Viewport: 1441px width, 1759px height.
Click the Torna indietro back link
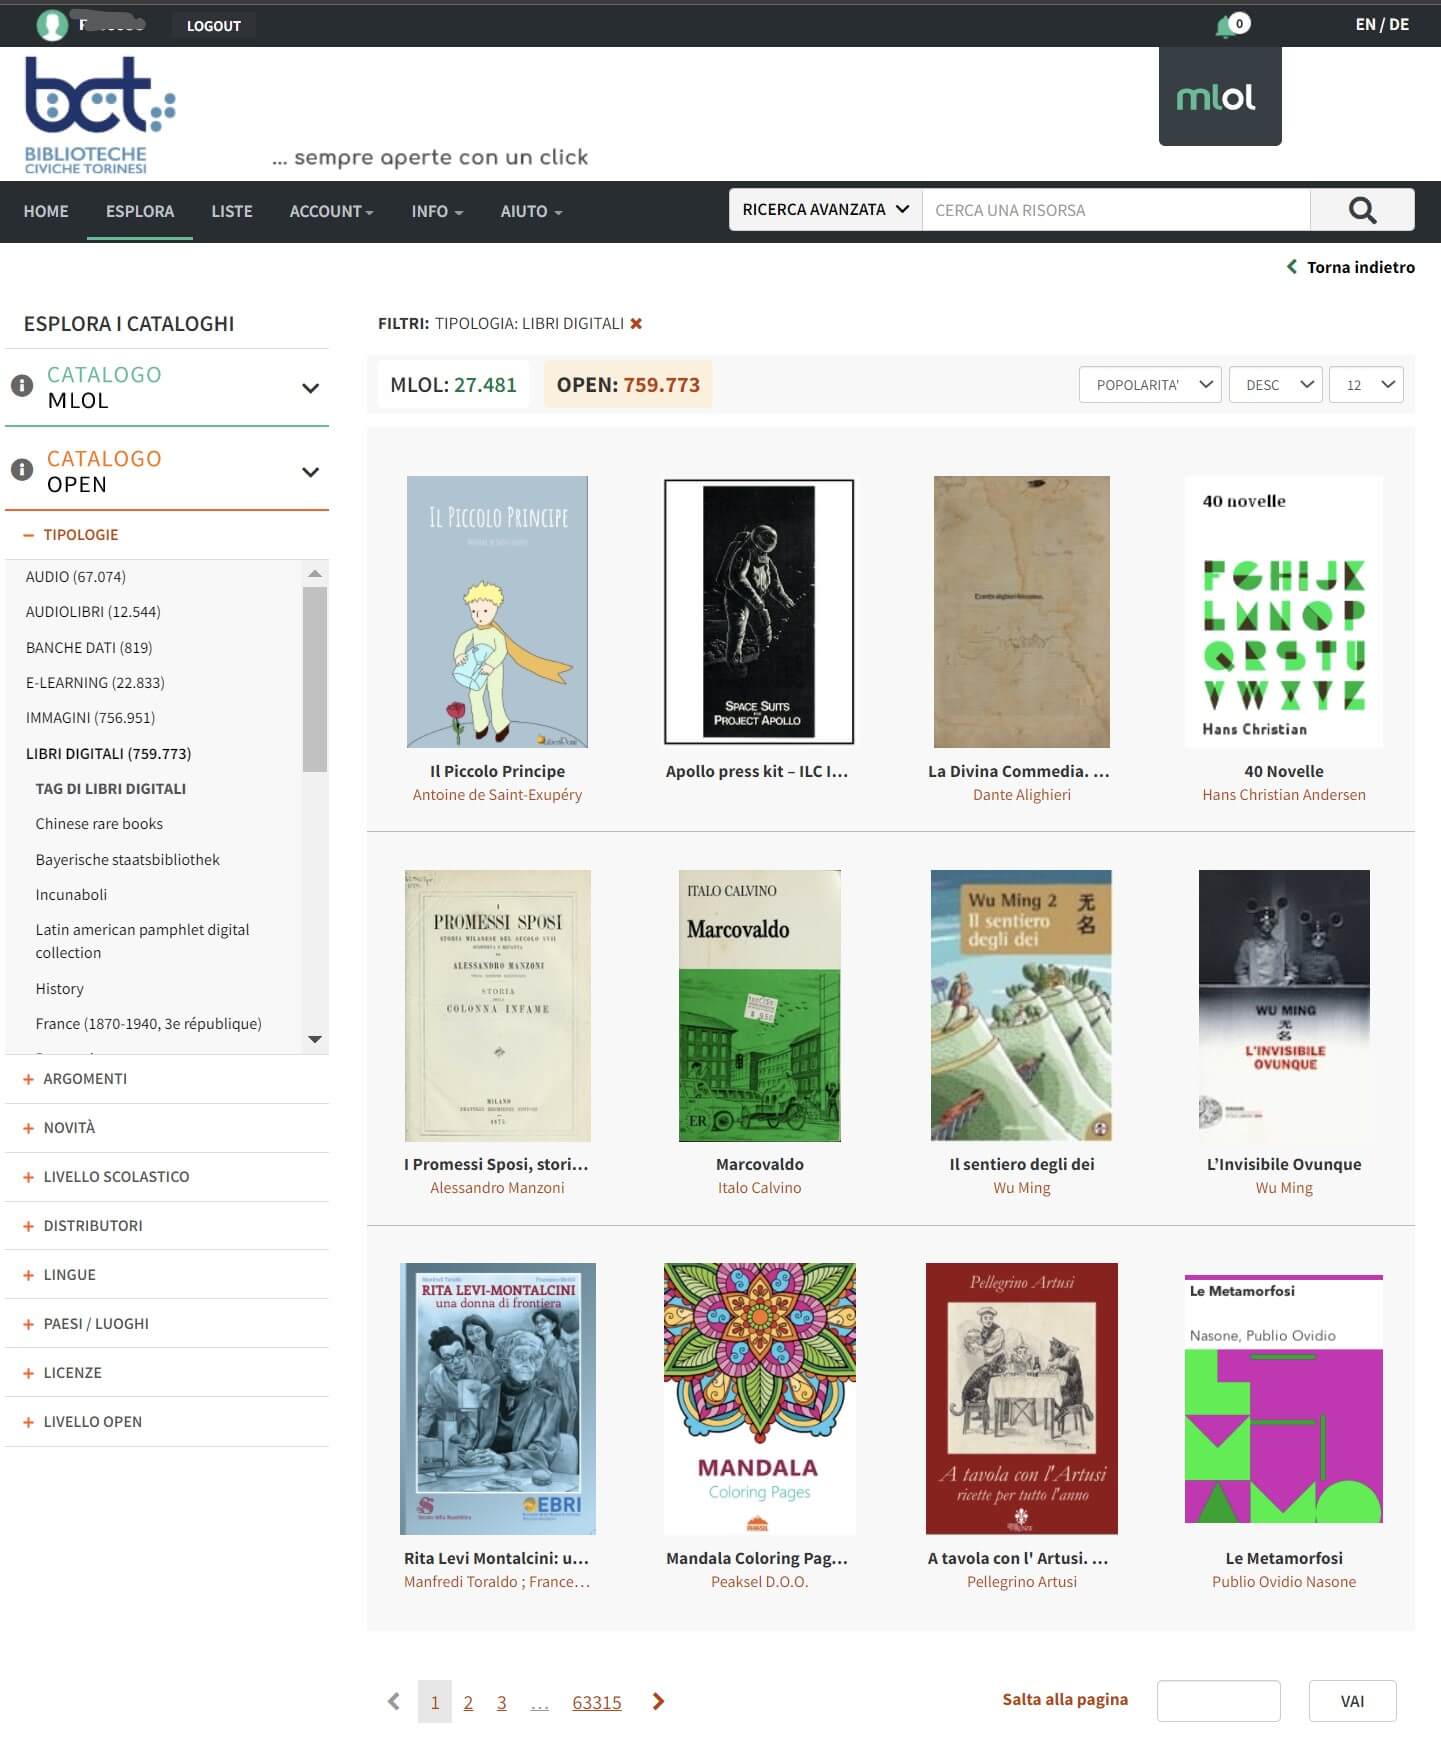click(1350, 267)
